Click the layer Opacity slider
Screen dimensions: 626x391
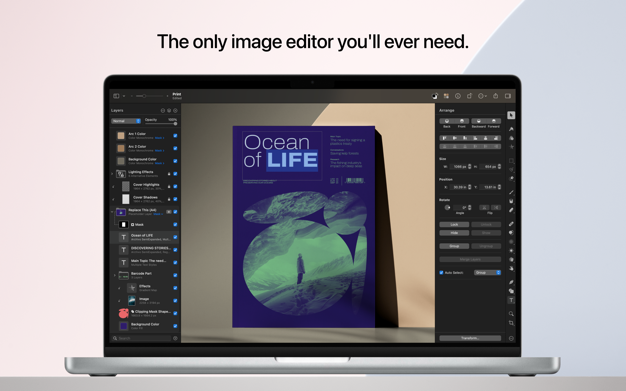point(160,124)
